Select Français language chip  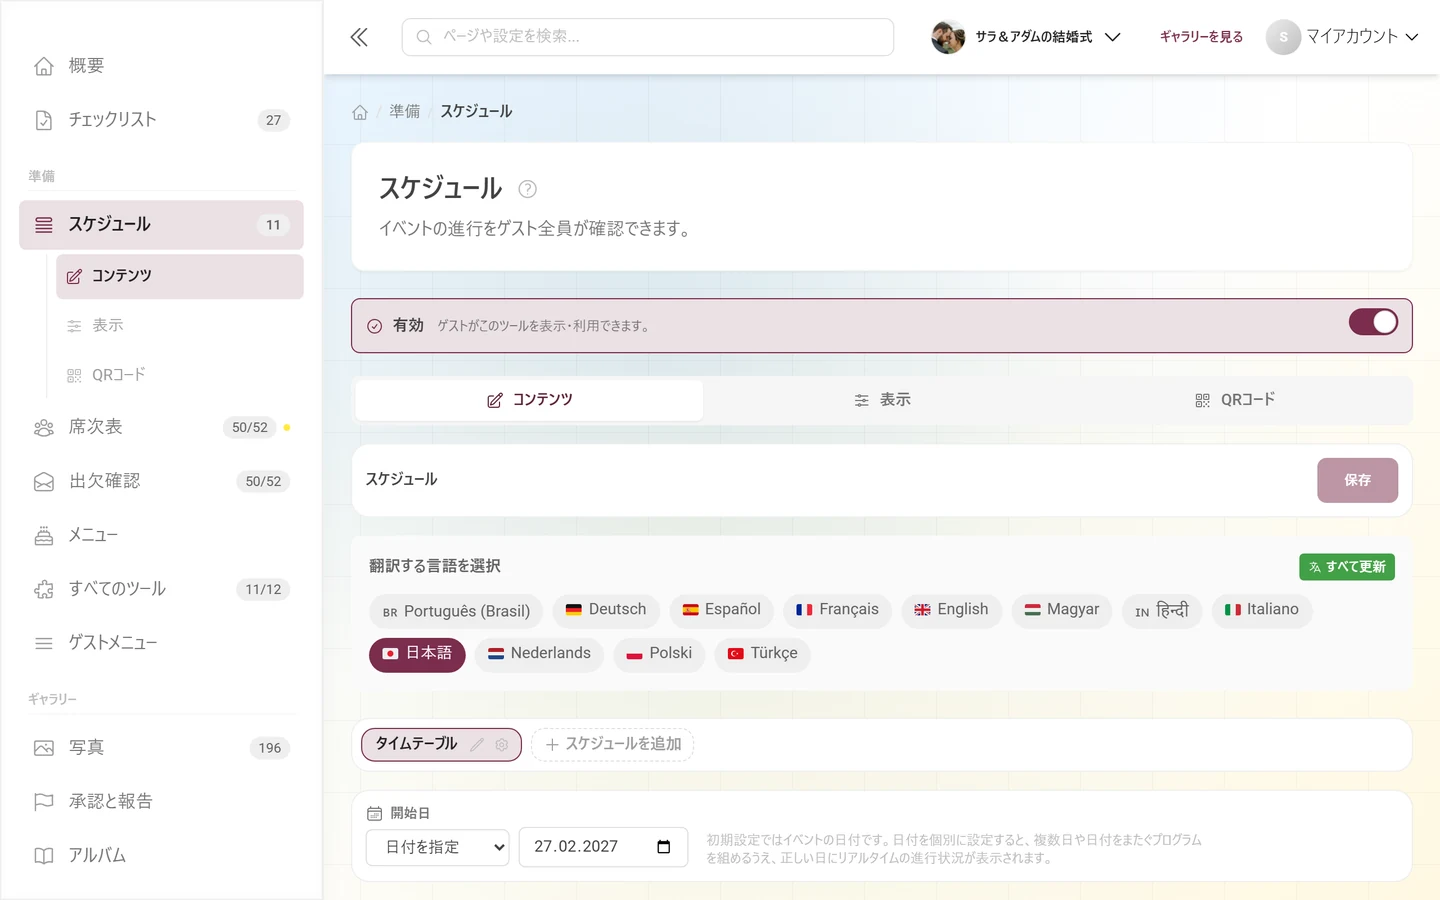[x=837, y=610]
